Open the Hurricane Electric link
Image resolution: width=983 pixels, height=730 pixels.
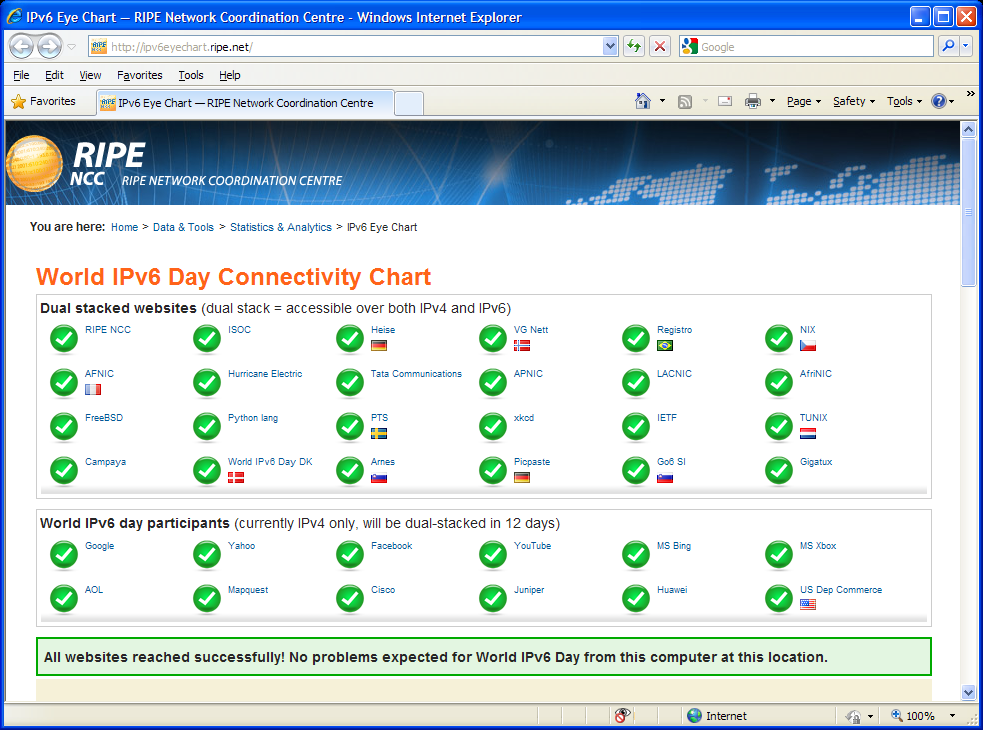[x=265, y=374]
